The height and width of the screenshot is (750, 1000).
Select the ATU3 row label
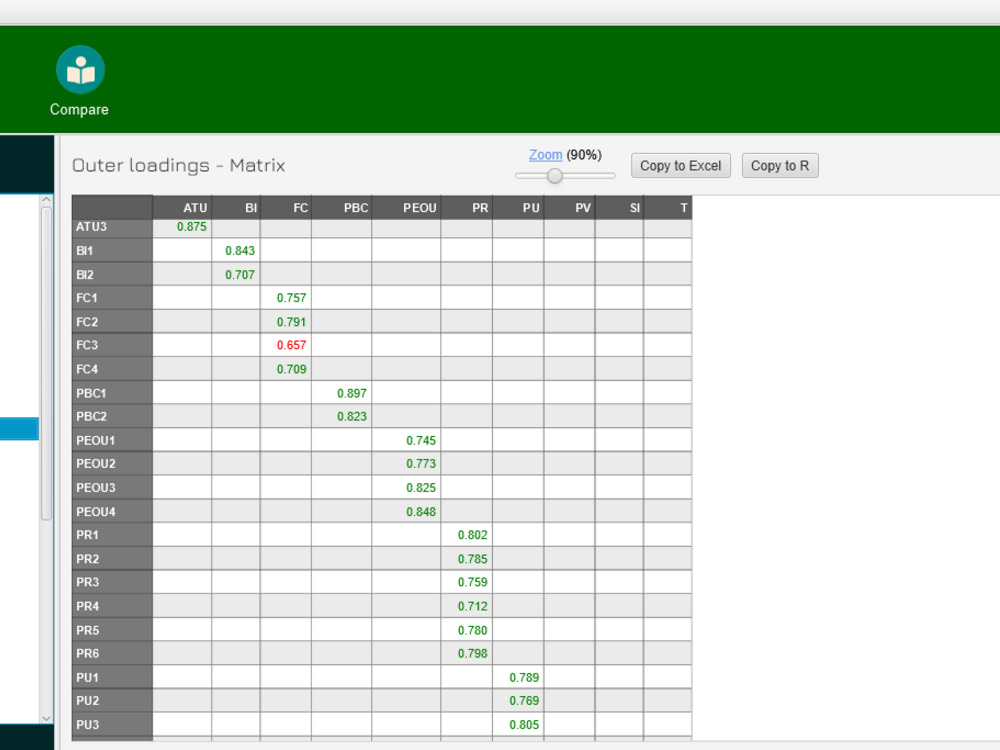click(91, 227)
